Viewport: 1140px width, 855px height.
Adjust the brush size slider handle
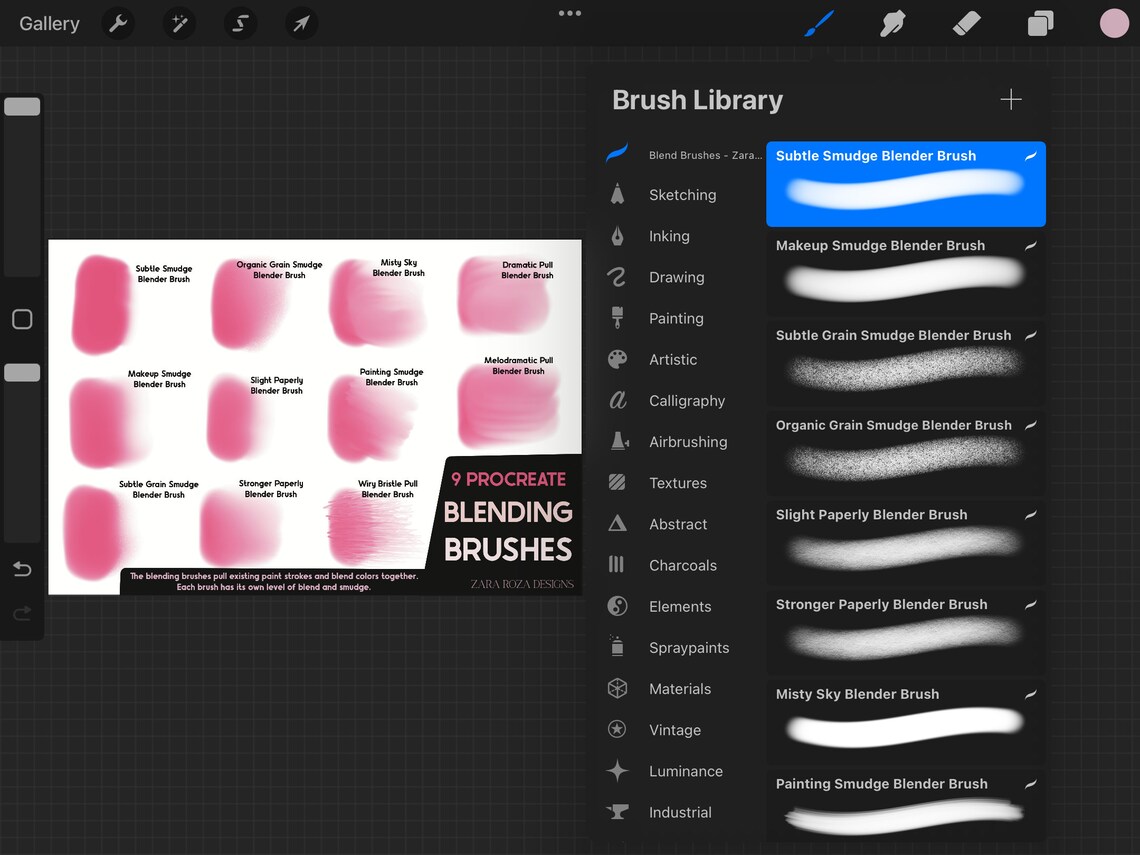[23, 107]
